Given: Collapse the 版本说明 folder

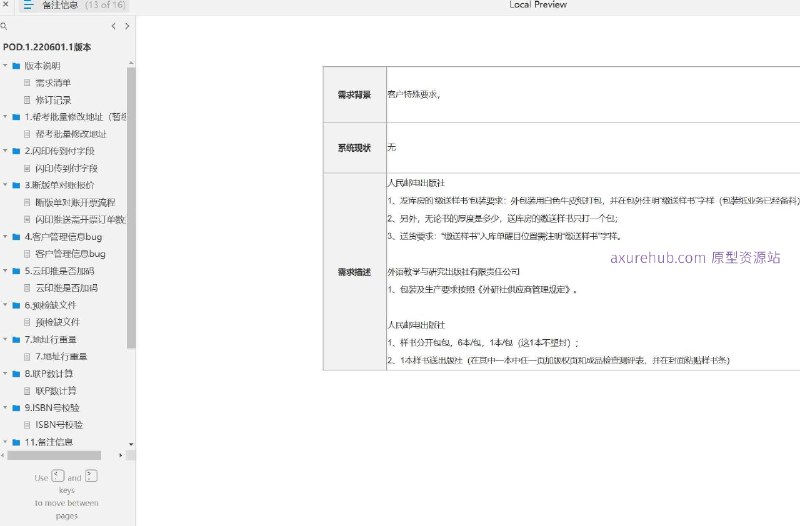Looking at the screenshot, I should pos(5,65).
